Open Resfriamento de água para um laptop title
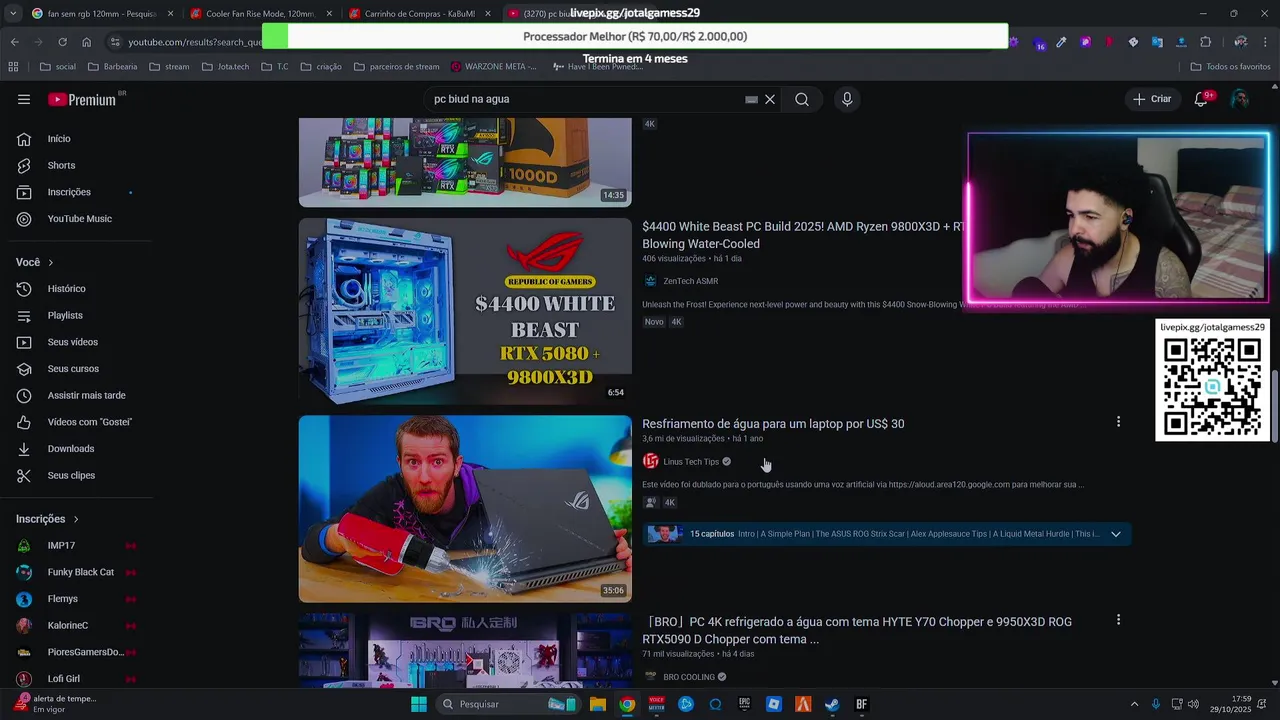Viewport: 1280px width, 720px height. pos(773,424)
